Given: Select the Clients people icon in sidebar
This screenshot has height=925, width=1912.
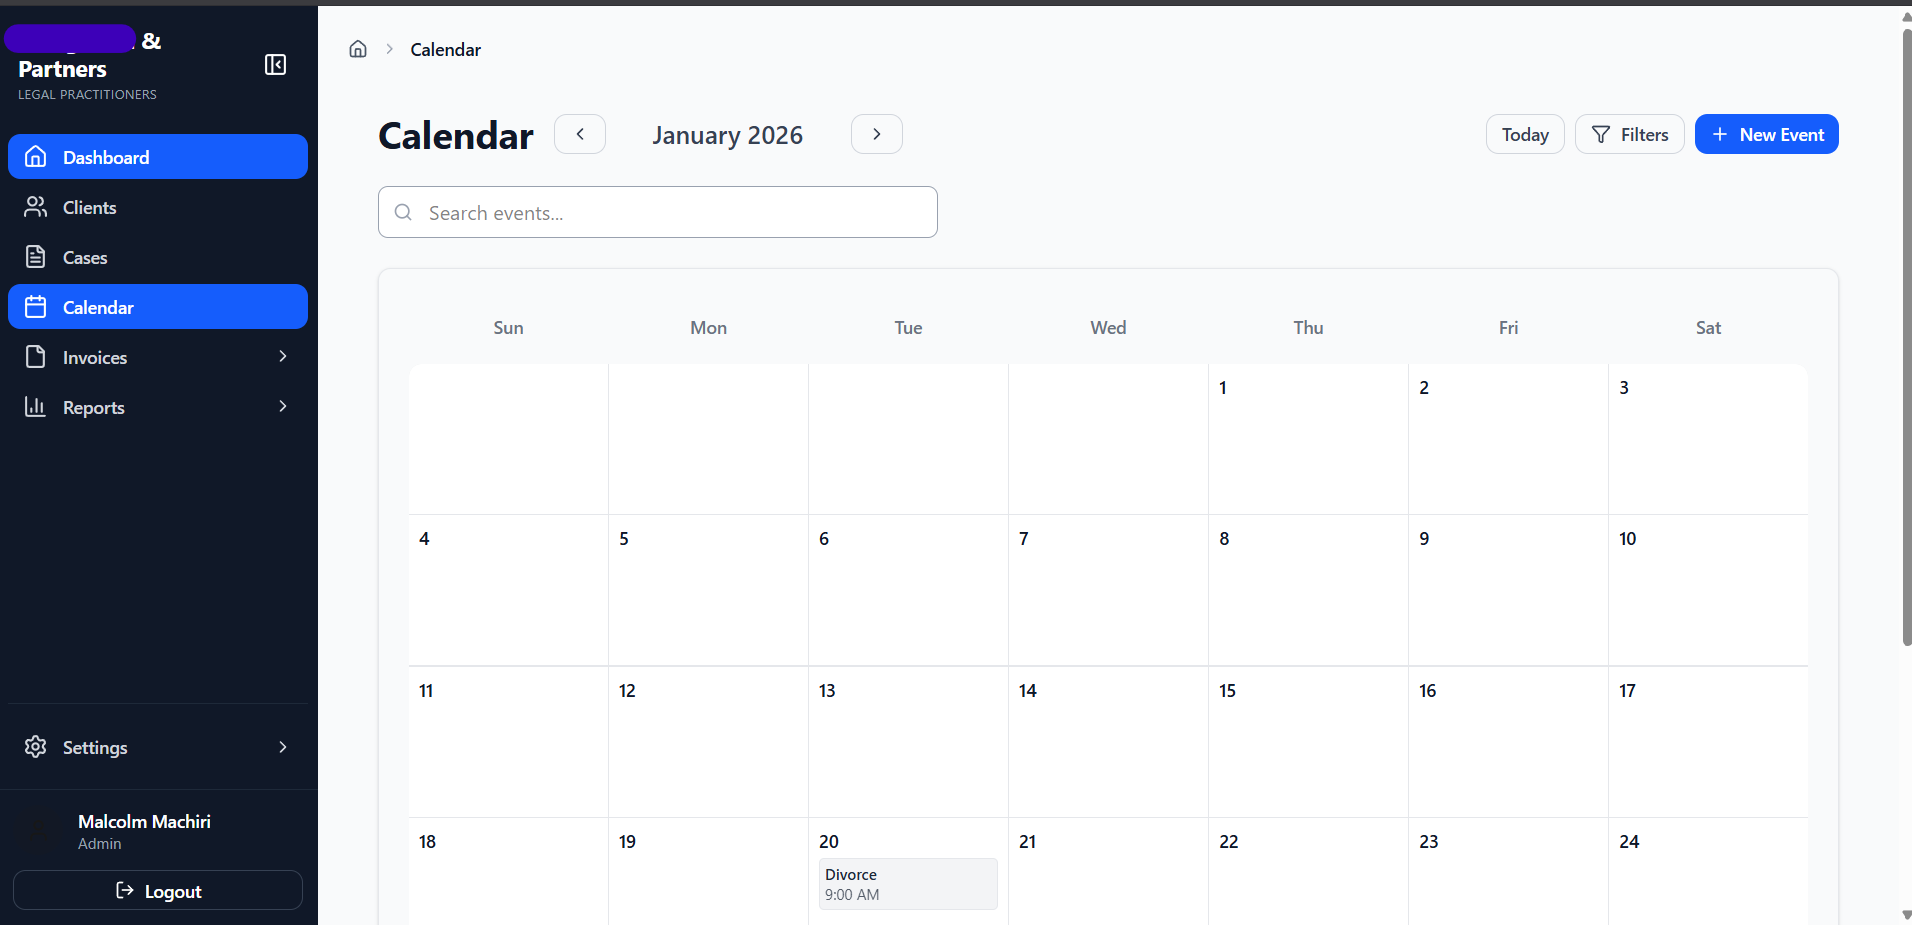Looking at the screenshot, I should (36, 206).
